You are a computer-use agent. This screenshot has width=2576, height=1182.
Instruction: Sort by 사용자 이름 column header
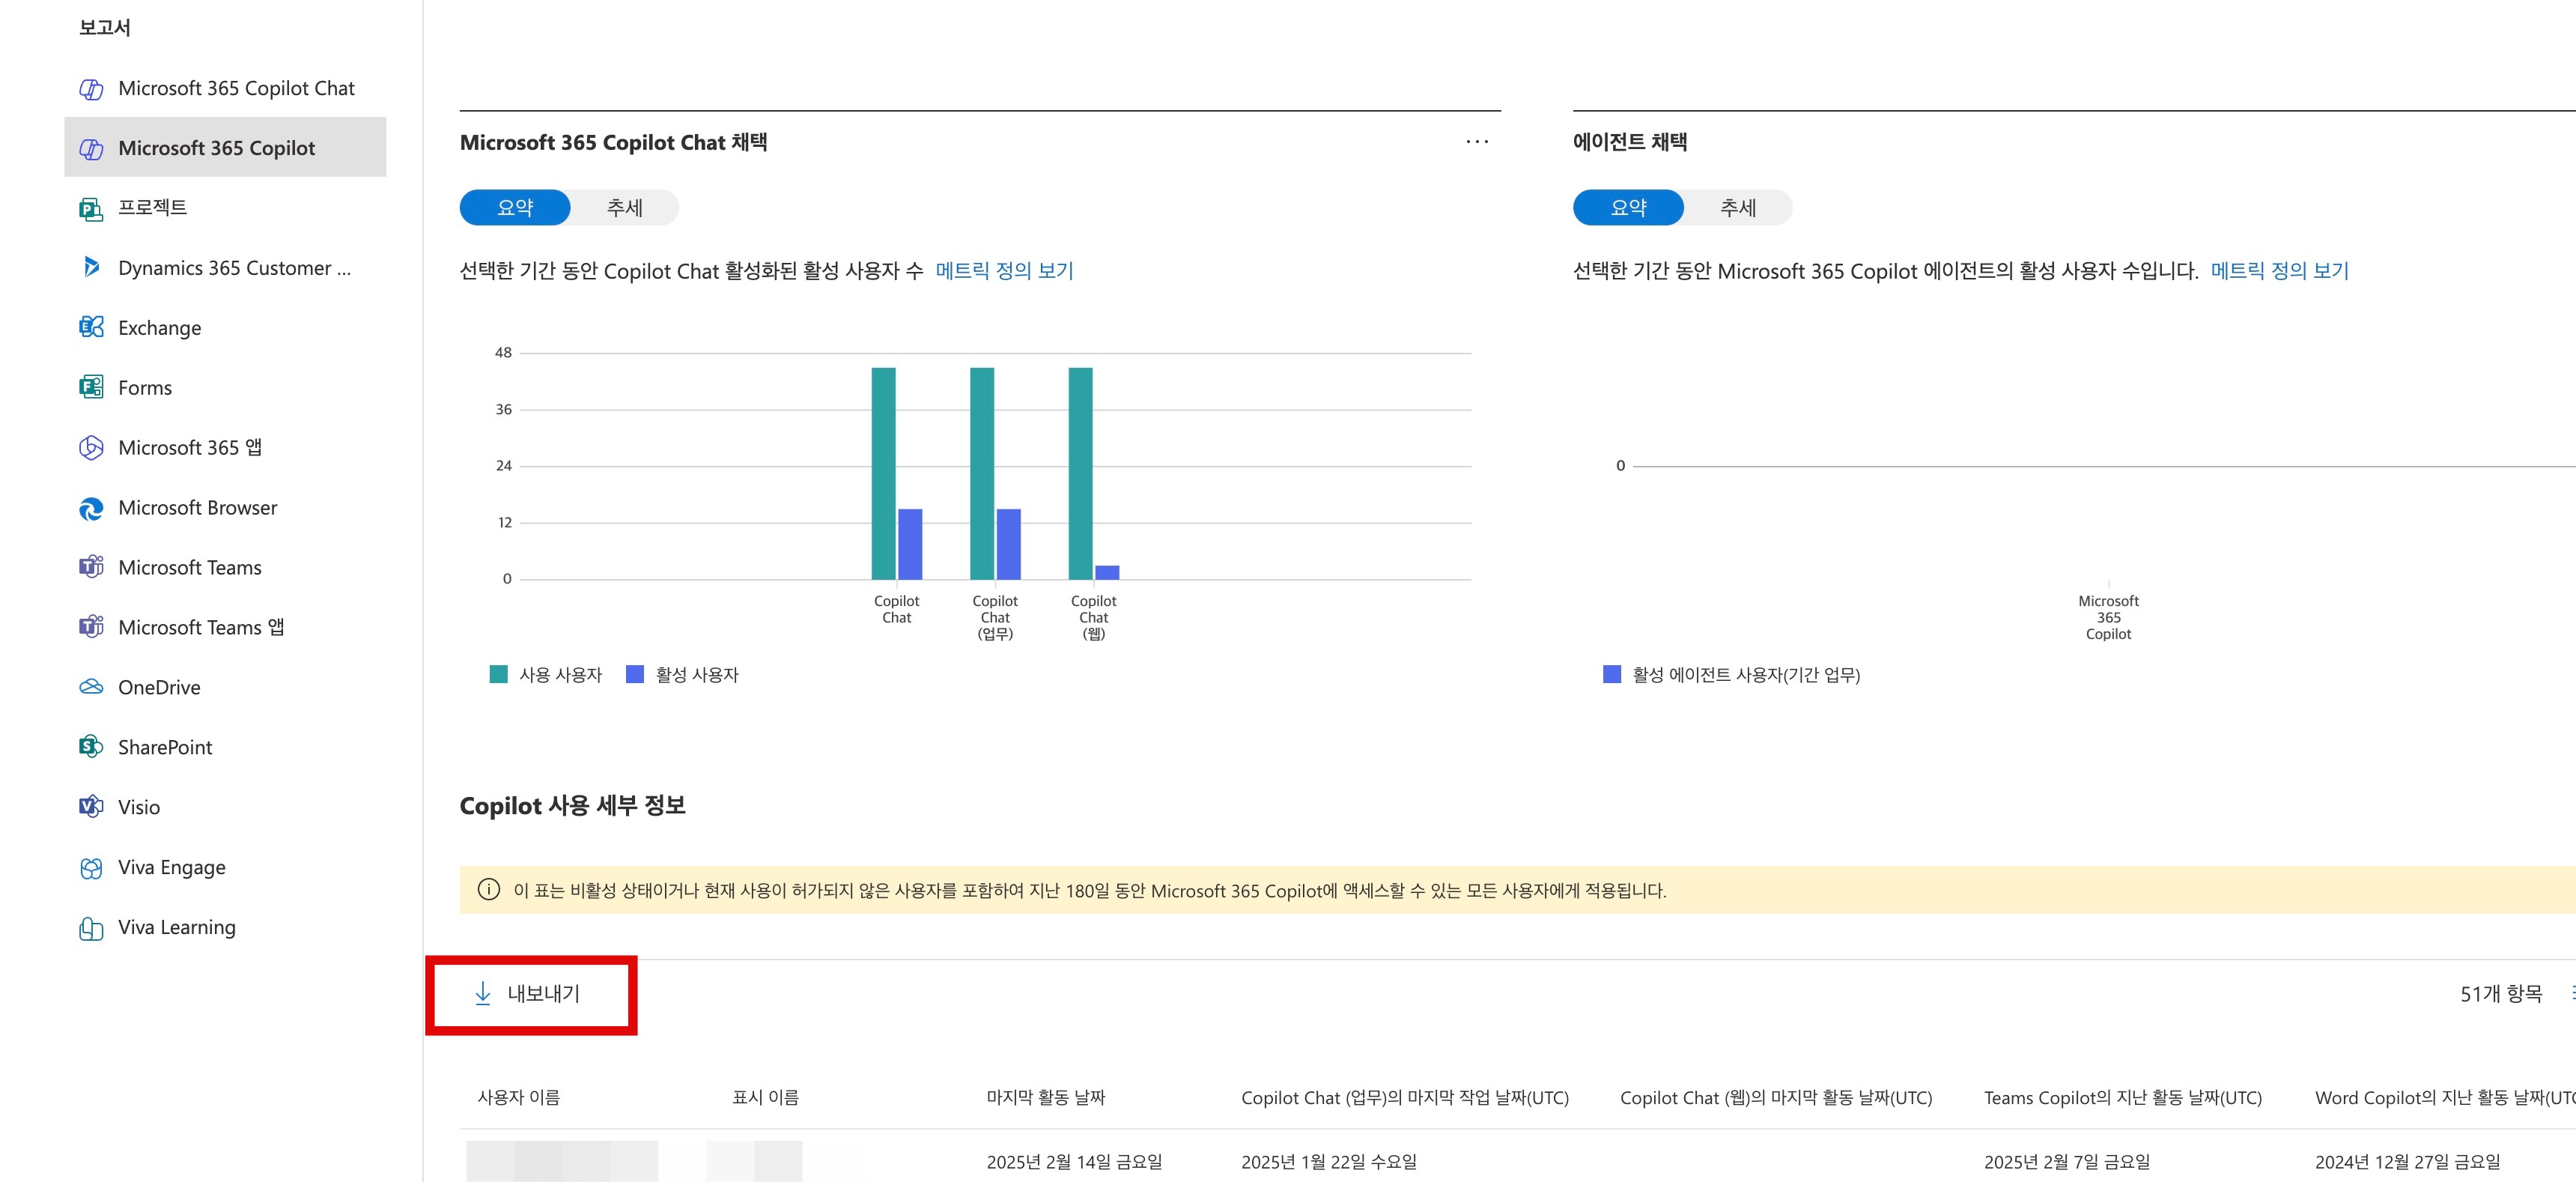tap(518, 1098)
